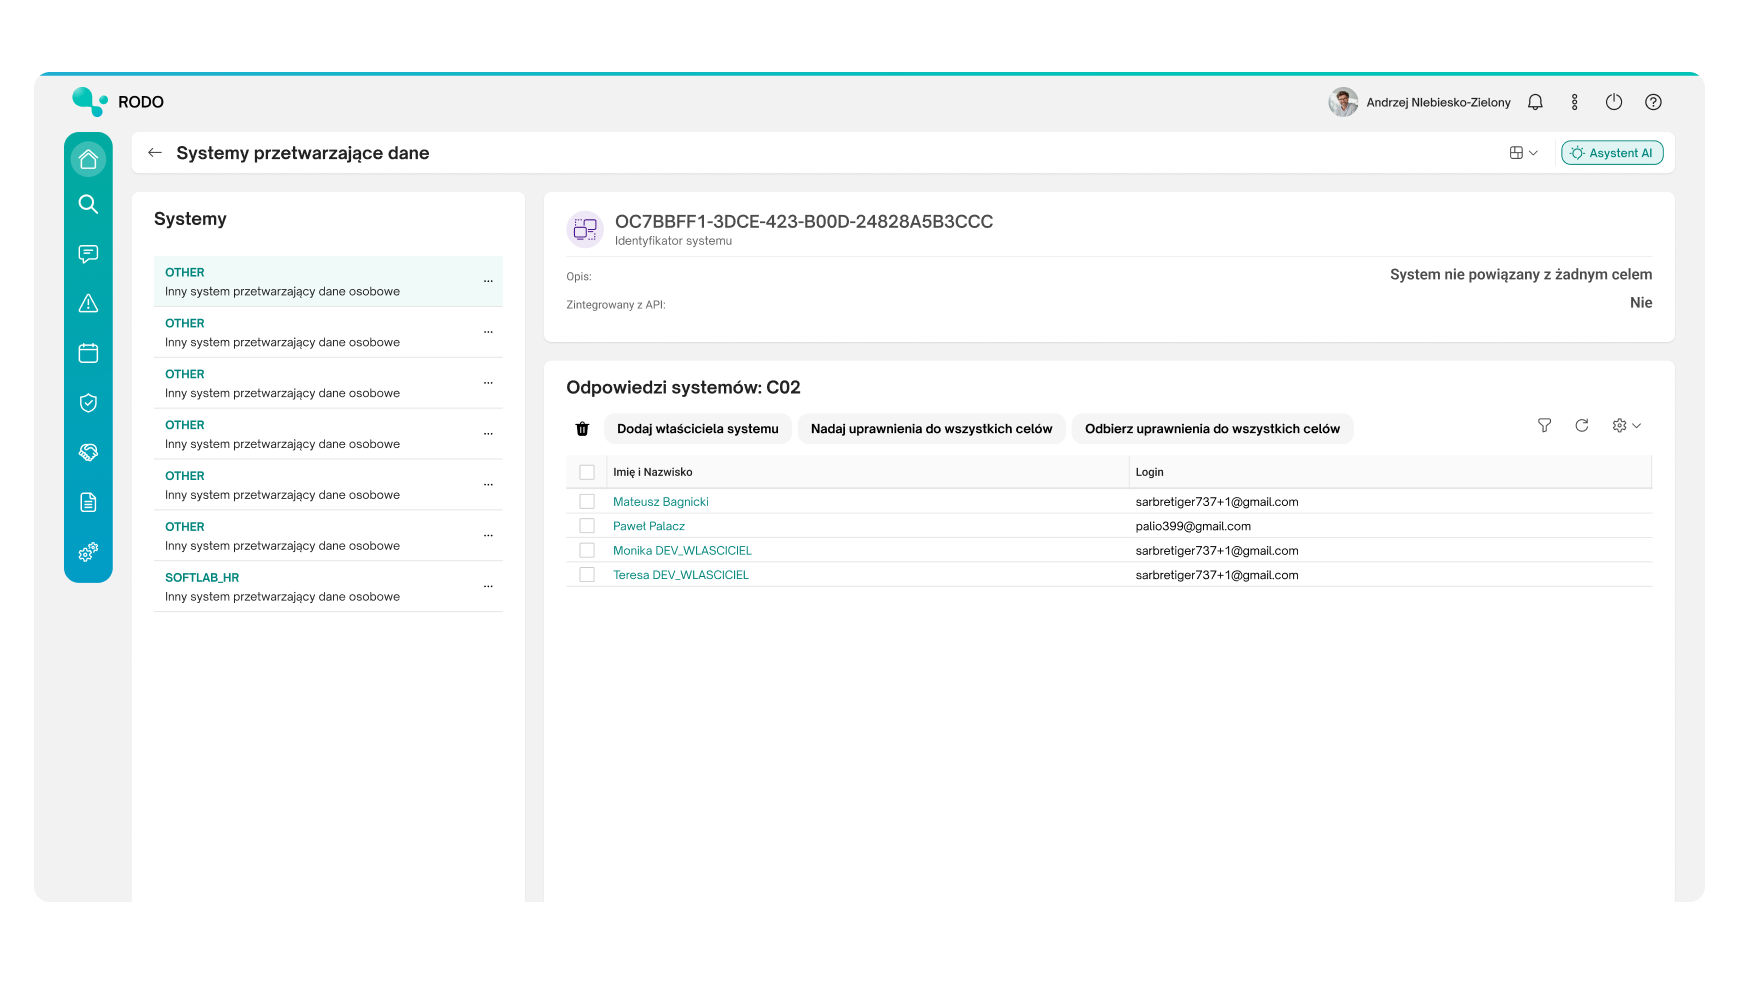Expand the table settings gear dropdown
Image resolution: width=1740 pixels, height=996 pixels.
(1626, 426)
